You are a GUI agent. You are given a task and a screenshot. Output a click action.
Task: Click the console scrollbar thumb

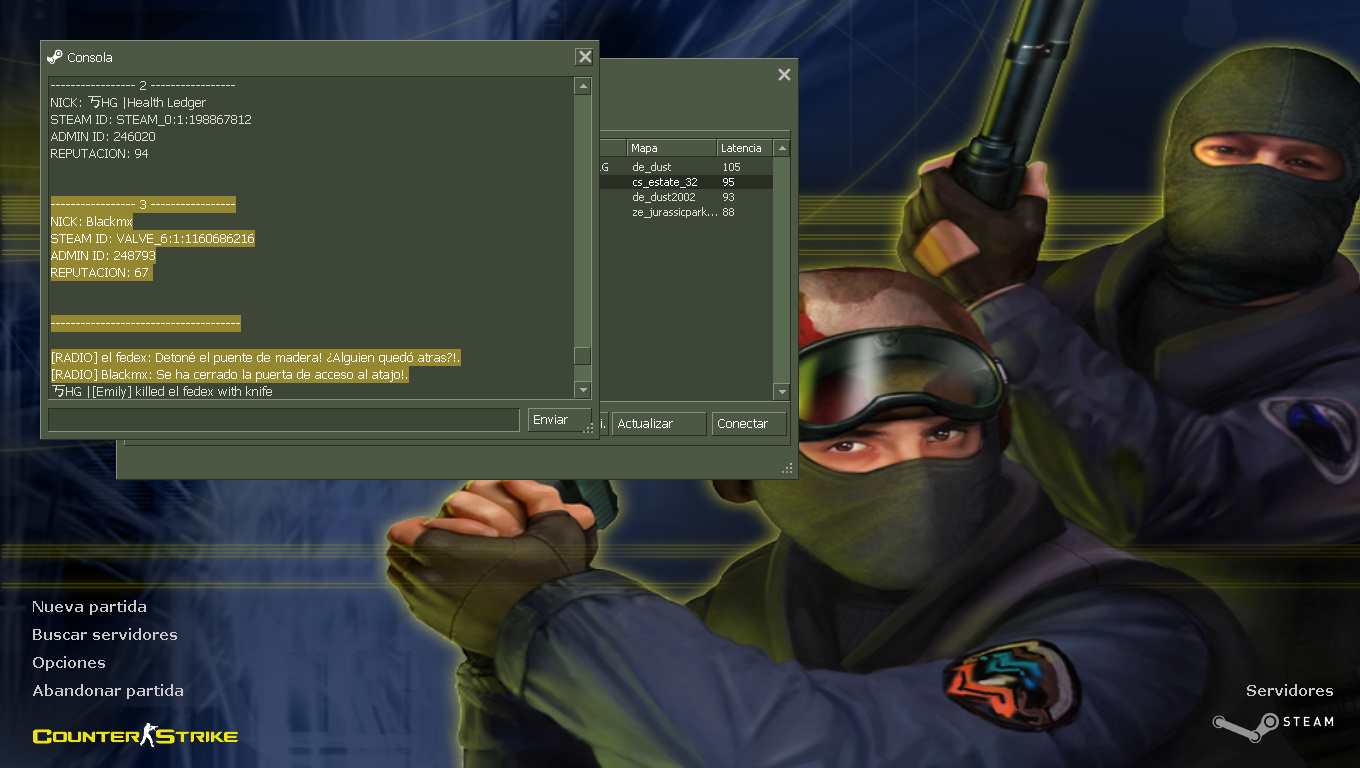tap(582, 356)
